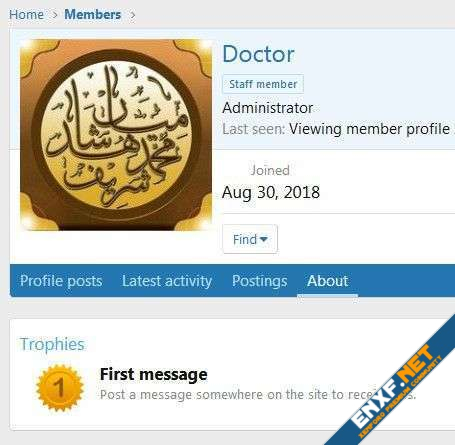The height and width of the screenshot is (445, 455).
Task: Select the Postings tab
Action: coord(259,281)
